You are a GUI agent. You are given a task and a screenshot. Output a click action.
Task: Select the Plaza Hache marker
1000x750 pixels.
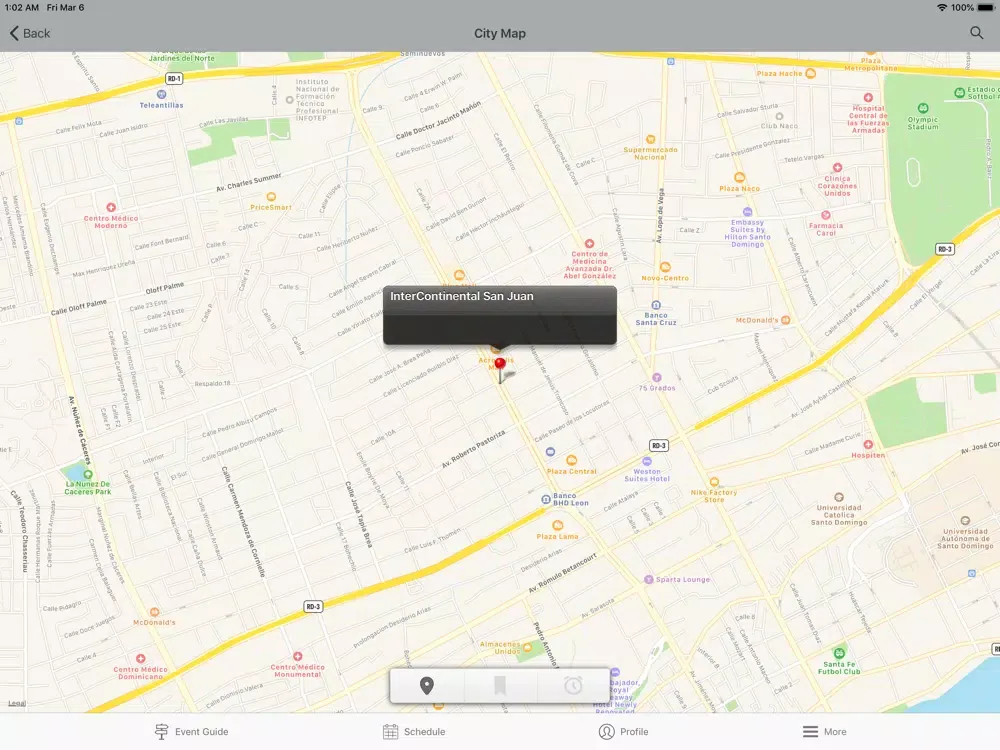(x=811, y=73)
